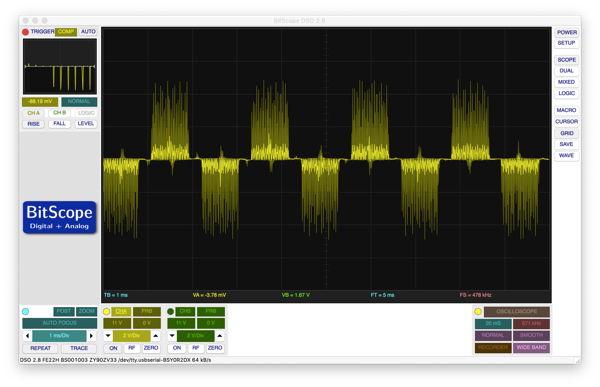
Task: Click the red TRIGGER indicator light
Action: point(25,32)
